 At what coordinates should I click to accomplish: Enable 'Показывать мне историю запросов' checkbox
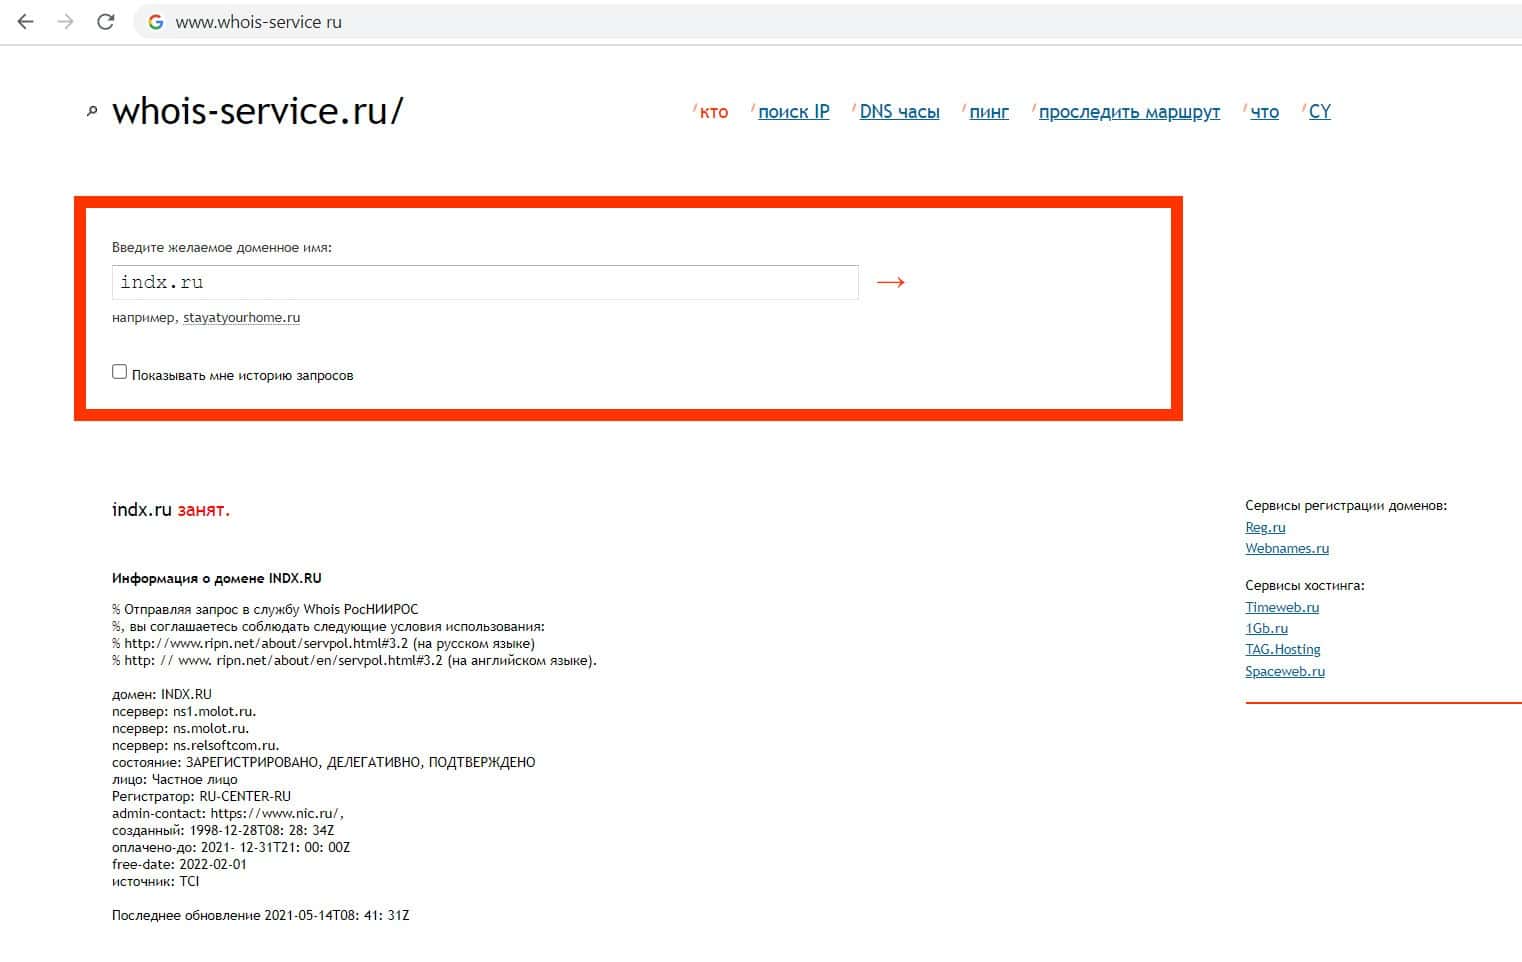coord(120,372)
